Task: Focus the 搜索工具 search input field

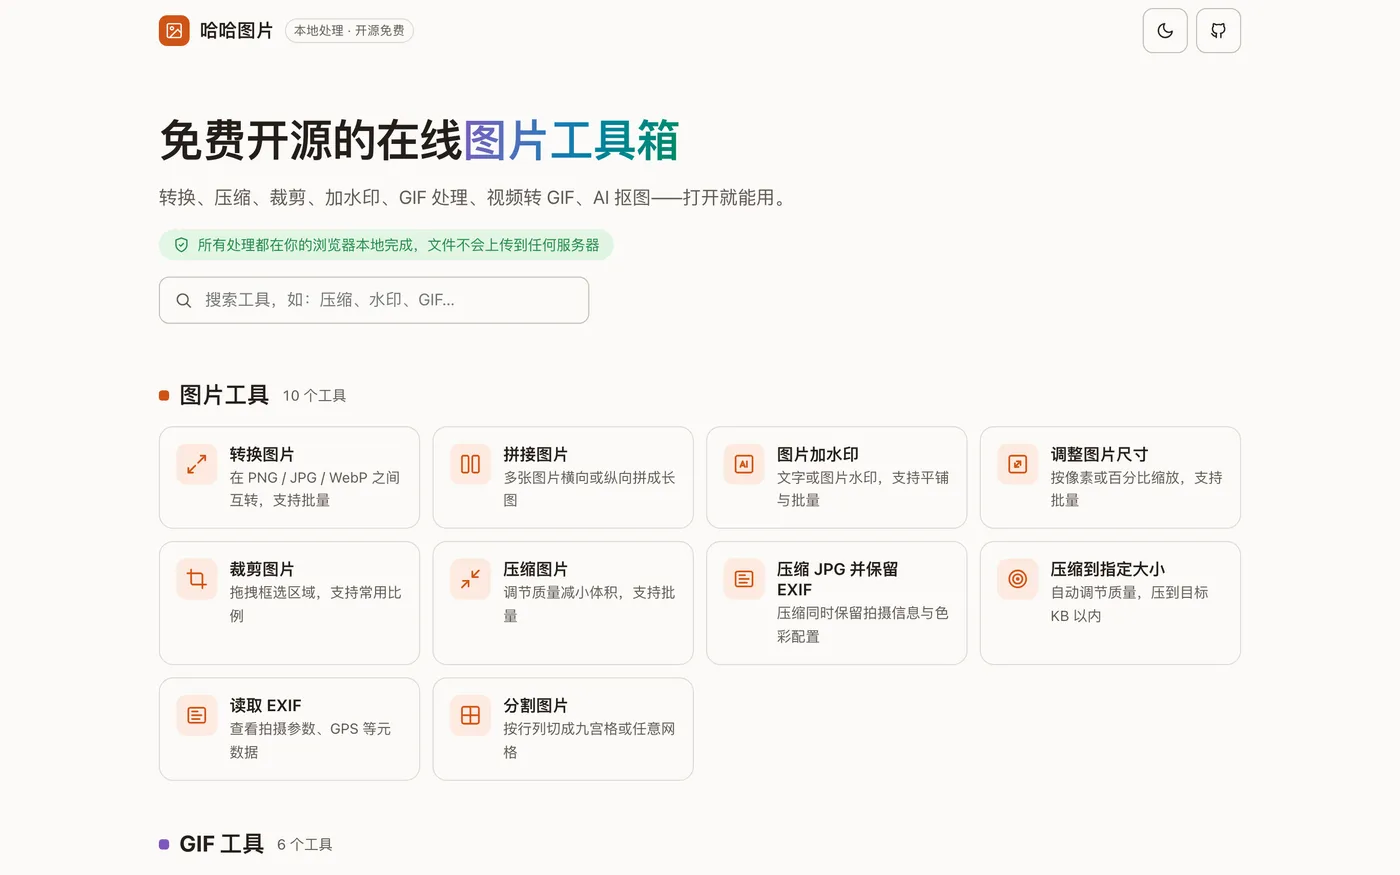Action: pyautogui.click(x=374, y=300)
